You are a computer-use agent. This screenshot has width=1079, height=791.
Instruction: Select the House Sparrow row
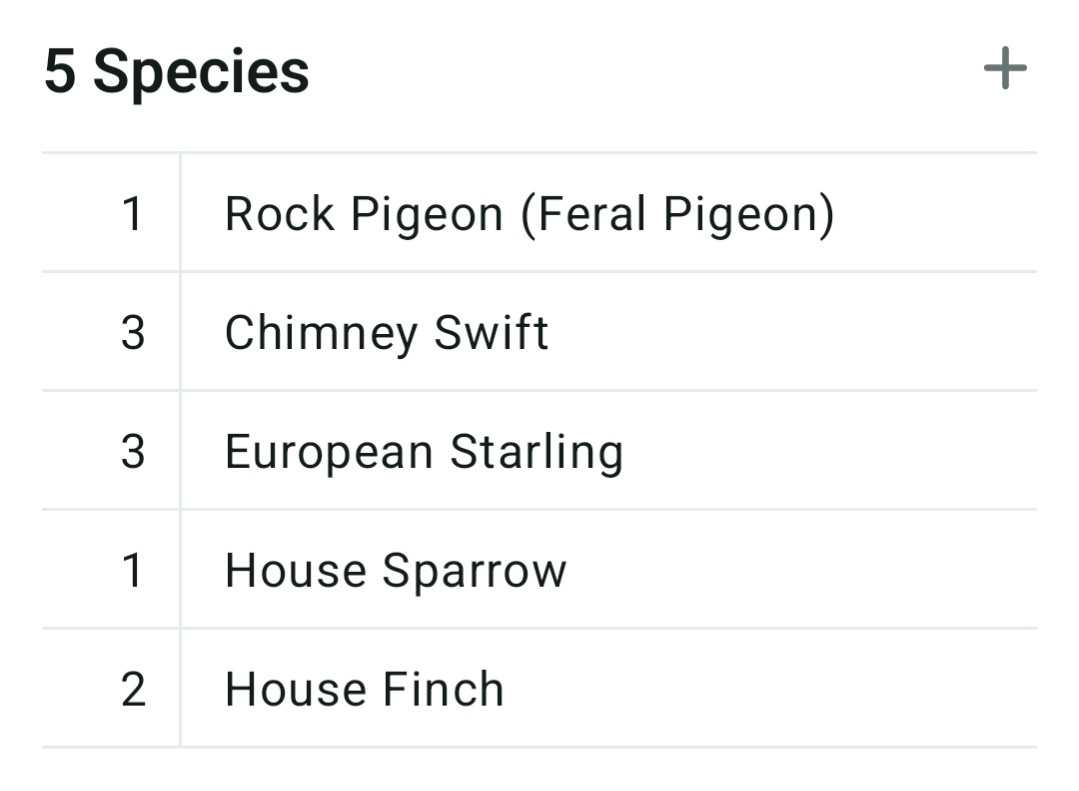click(539, 569)
